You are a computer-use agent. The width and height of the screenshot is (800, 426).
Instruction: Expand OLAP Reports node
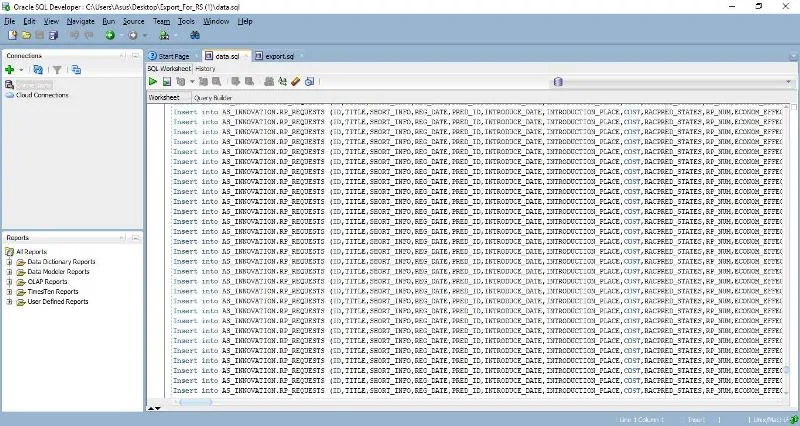coord(9,282)
